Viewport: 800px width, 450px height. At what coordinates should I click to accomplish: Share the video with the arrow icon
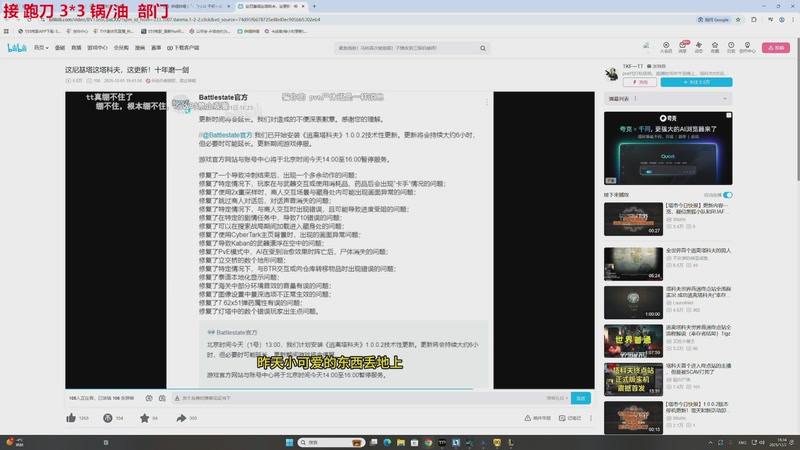point(181,418)
